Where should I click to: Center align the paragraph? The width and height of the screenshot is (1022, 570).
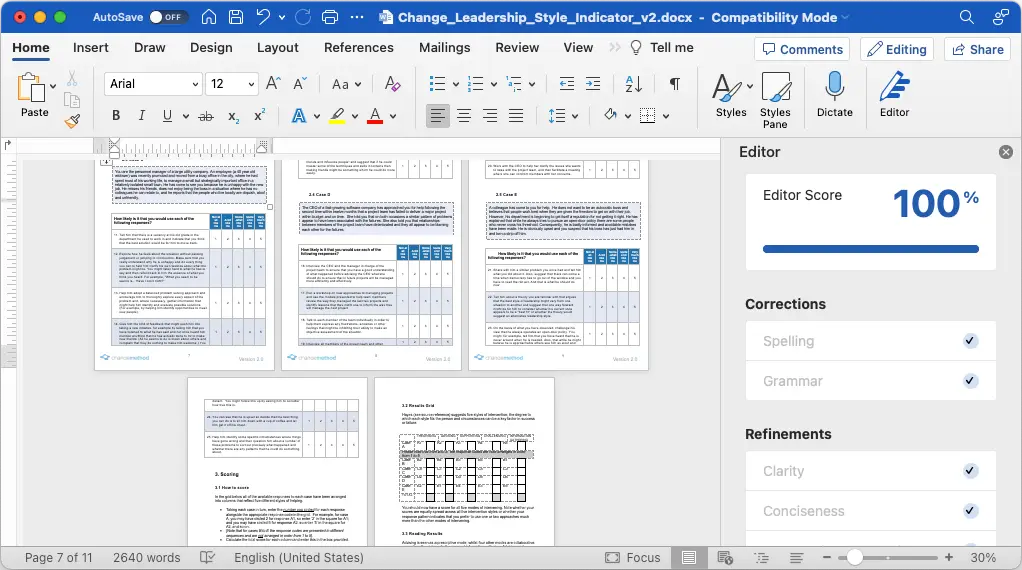[x=464, y=116]
